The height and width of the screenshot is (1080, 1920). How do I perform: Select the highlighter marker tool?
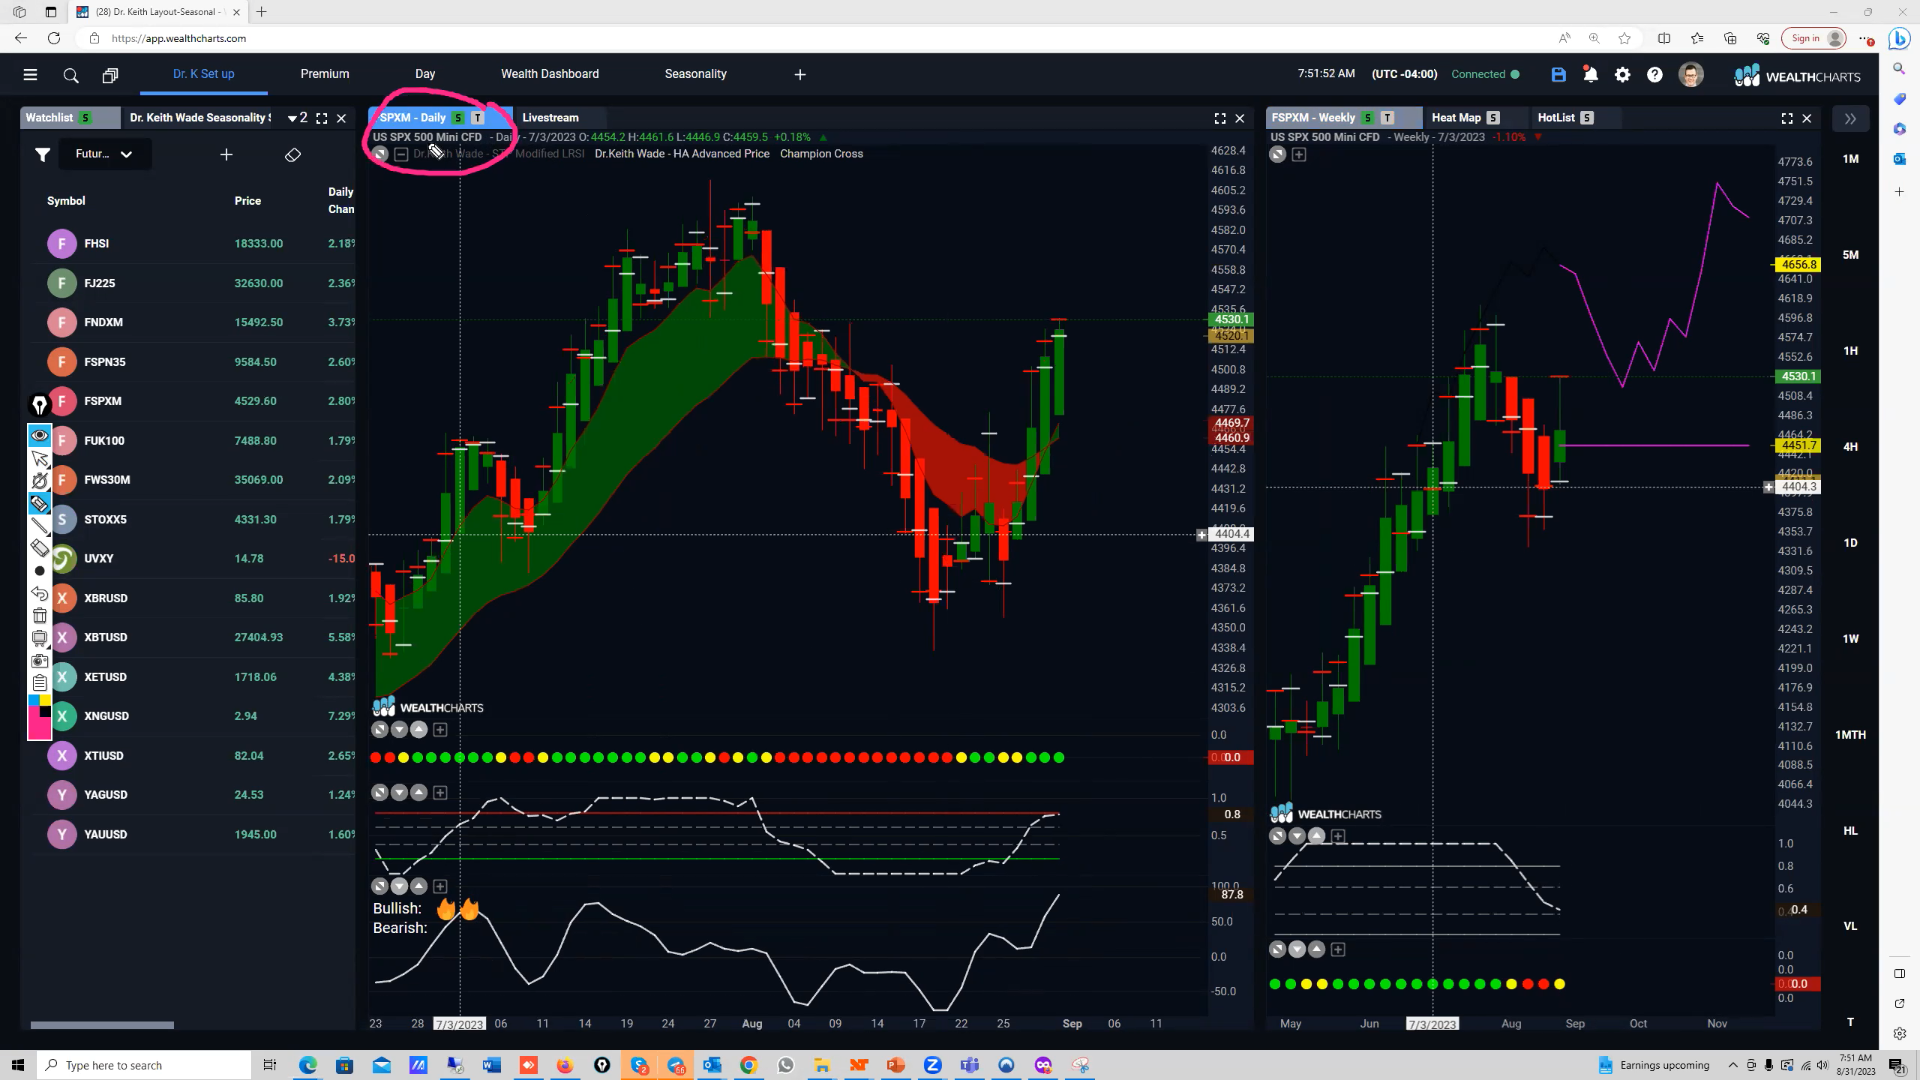click(x=39, y=503)
